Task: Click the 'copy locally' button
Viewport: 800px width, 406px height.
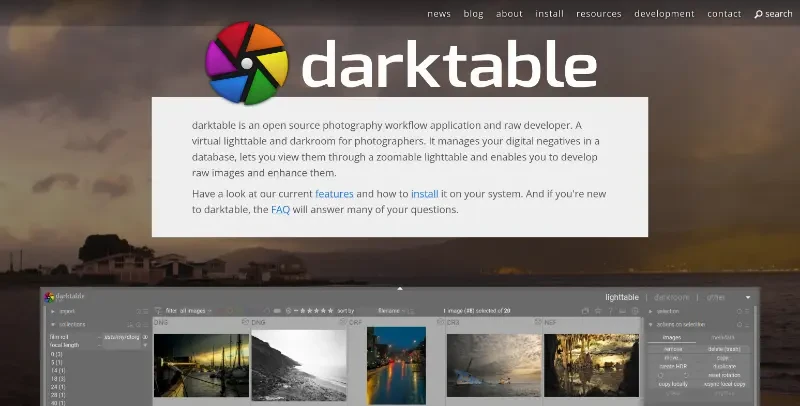Action: (x=673, y=384)
